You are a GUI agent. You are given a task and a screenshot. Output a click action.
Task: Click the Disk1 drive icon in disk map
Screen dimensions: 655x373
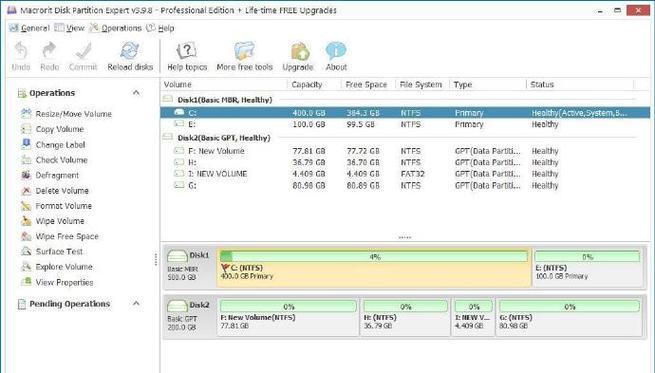(177, 256)
